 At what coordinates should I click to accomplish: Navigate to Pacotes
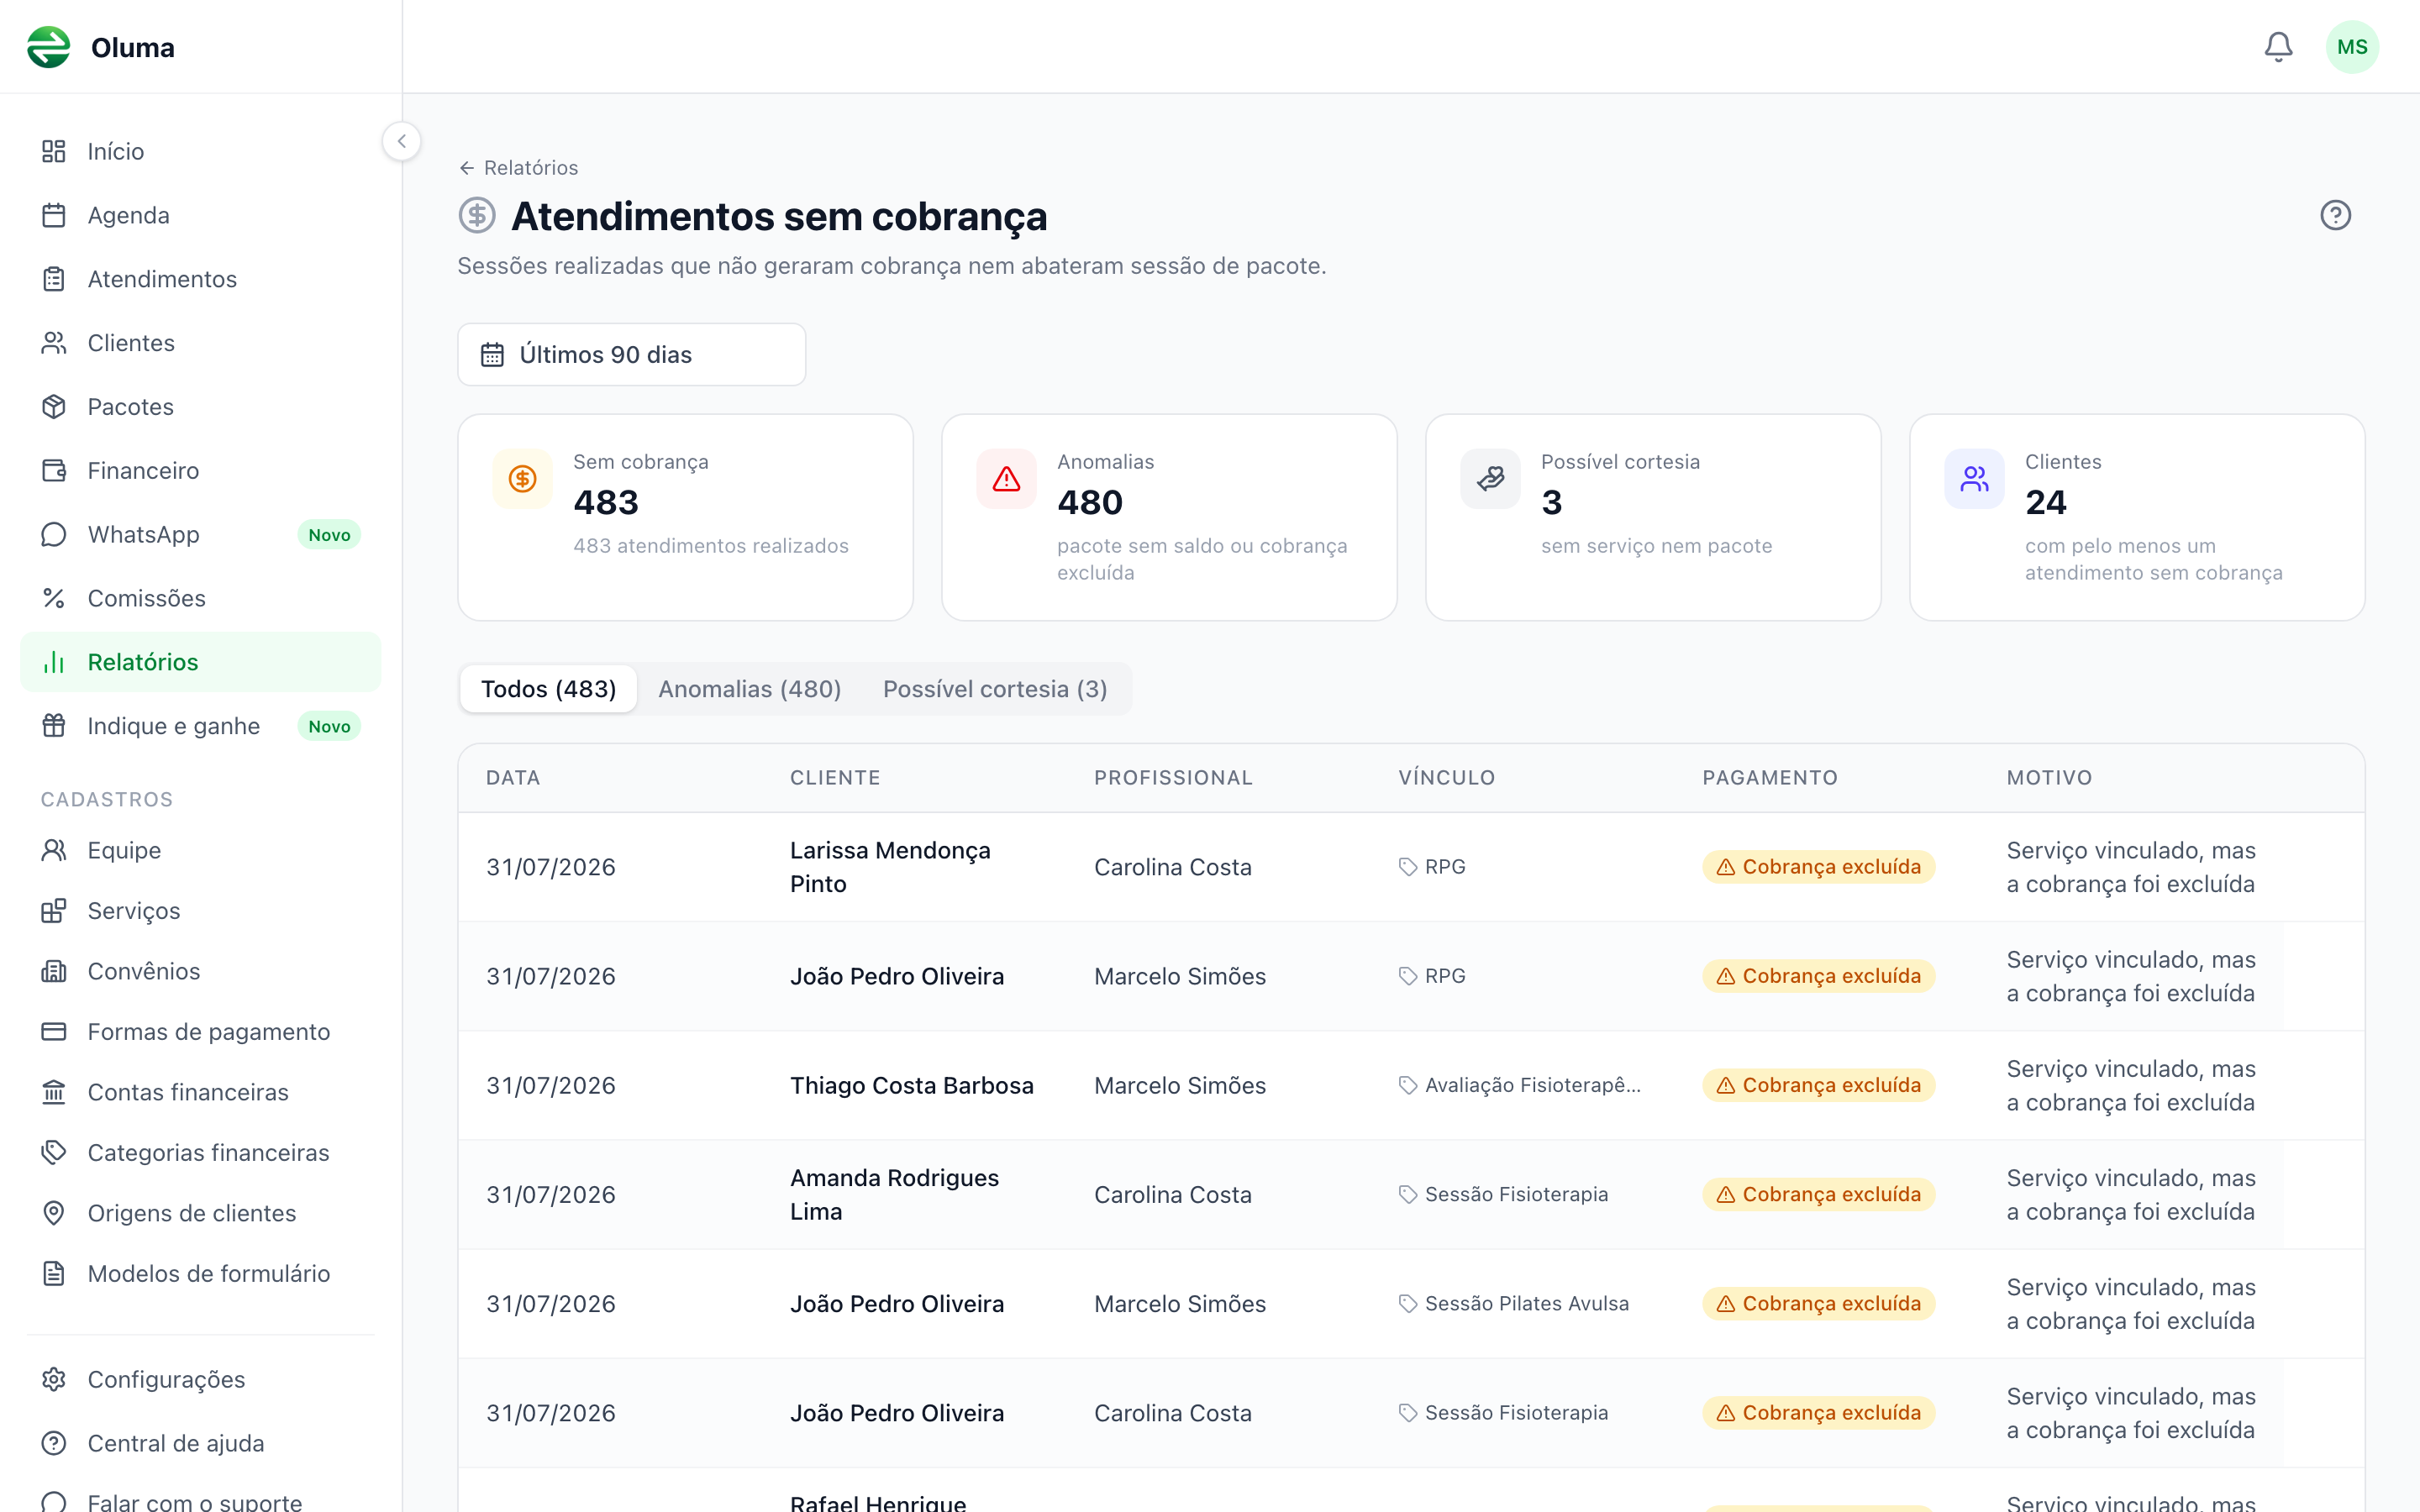click(200, 407)
